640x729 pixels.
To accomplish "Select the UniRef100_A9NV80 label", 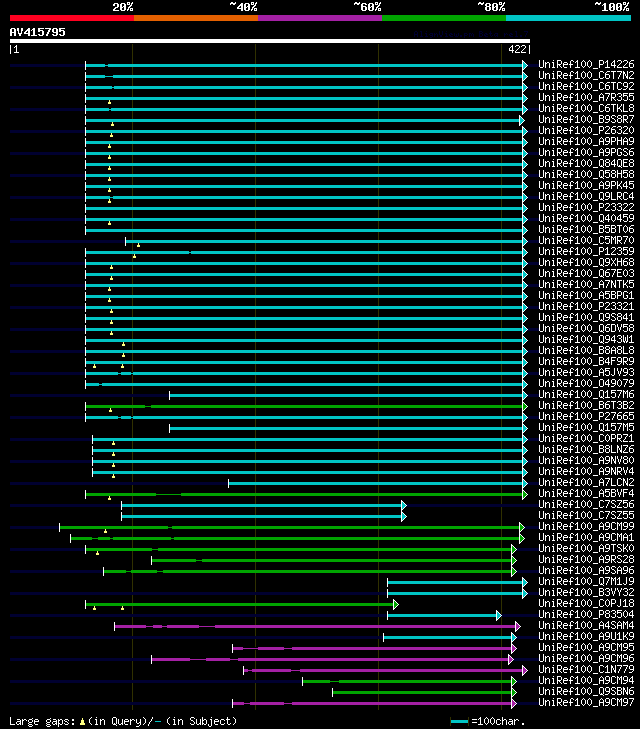I will [x=586, y=460].
